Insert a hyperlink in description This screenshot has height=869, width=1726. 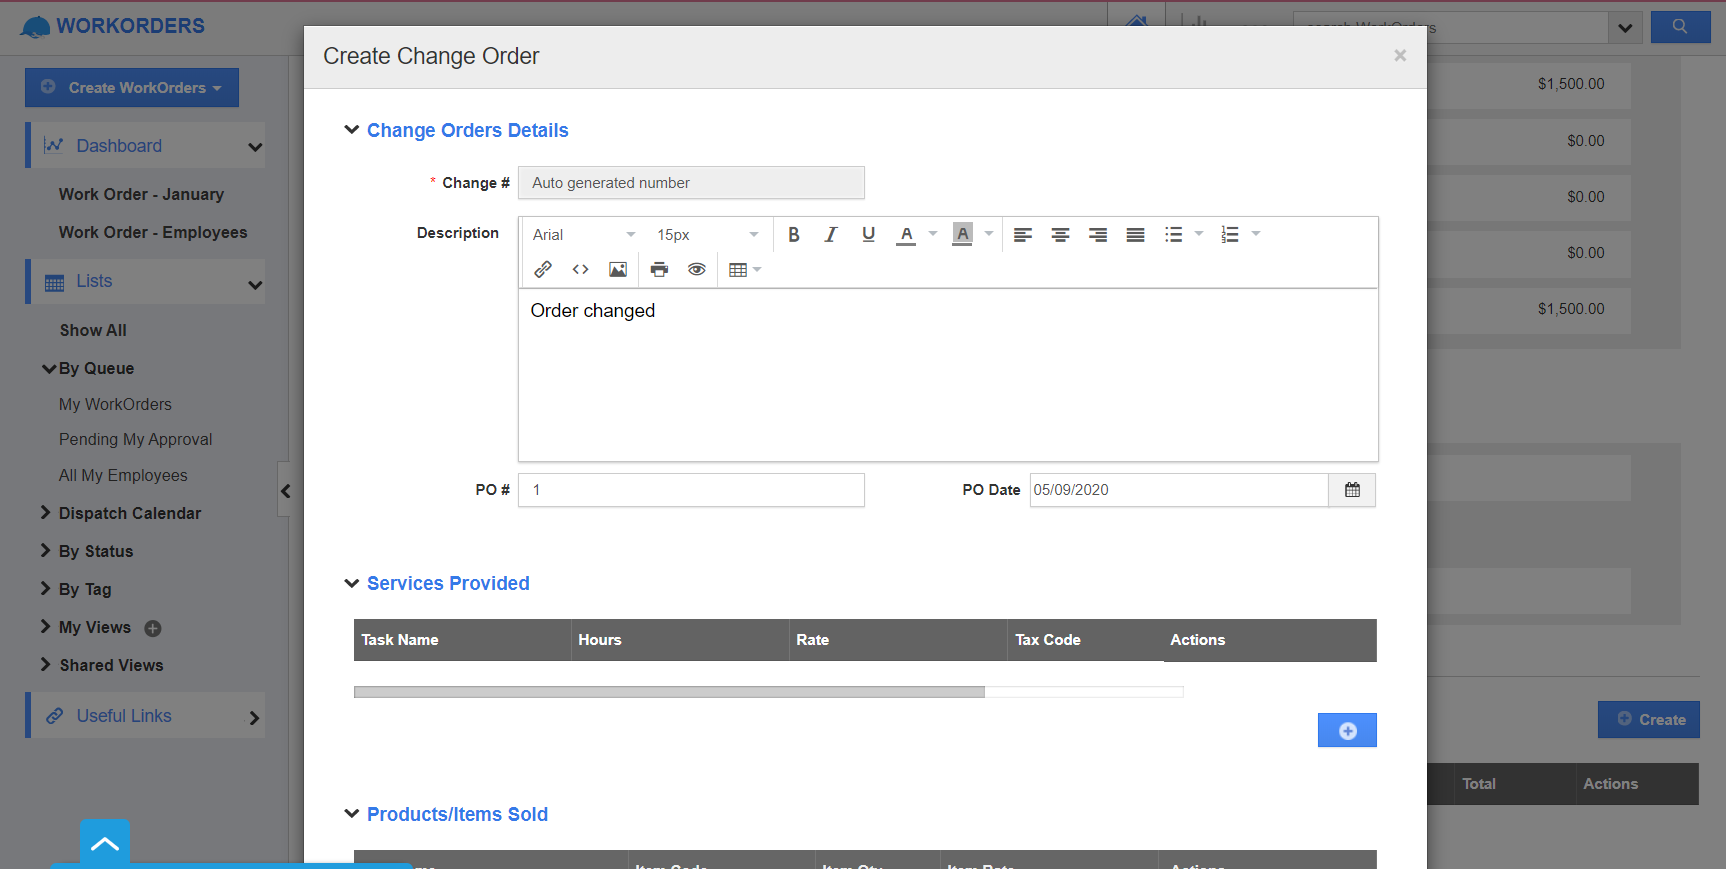pyautogui.click(x=543, y=269)
